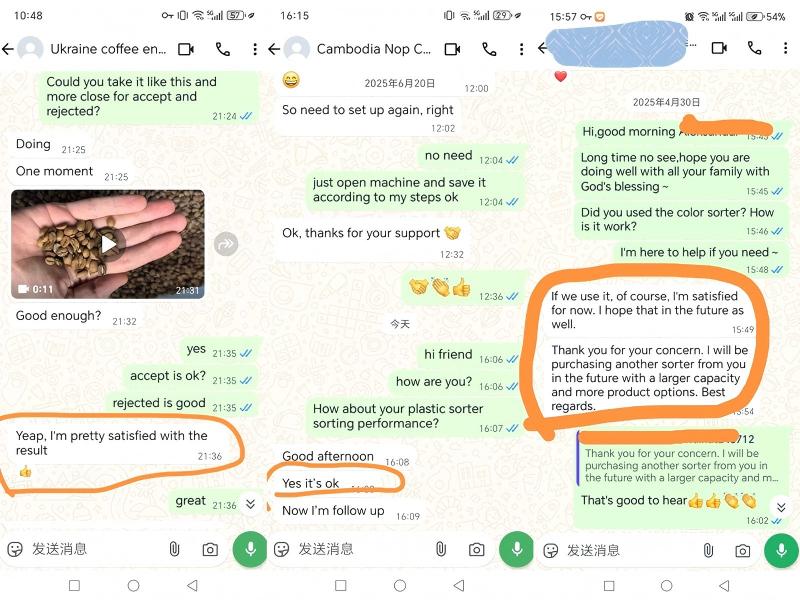This screenshot has width=800, height=600.
Task: Open more options menu in right chat
Action: click(785, 48)
